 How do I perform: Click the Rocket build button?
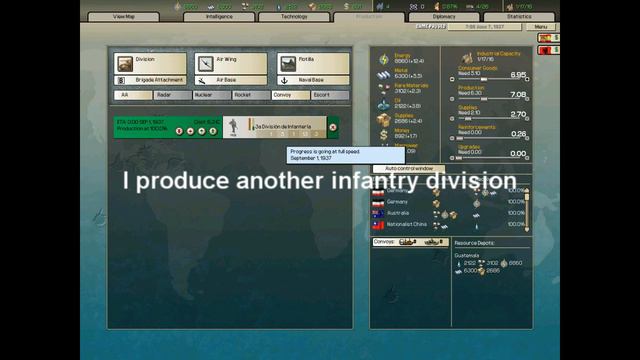251,95
